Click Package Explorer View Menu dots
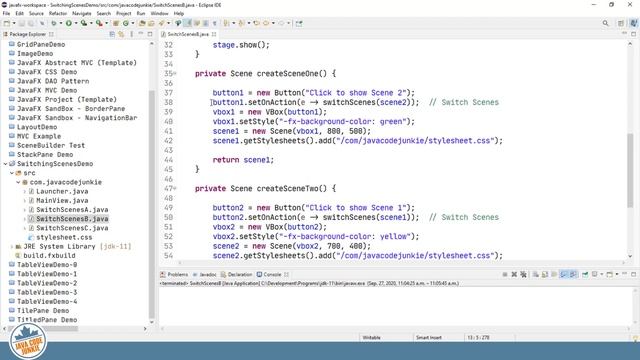The image size is (640, 360). (x=131, y=34)
